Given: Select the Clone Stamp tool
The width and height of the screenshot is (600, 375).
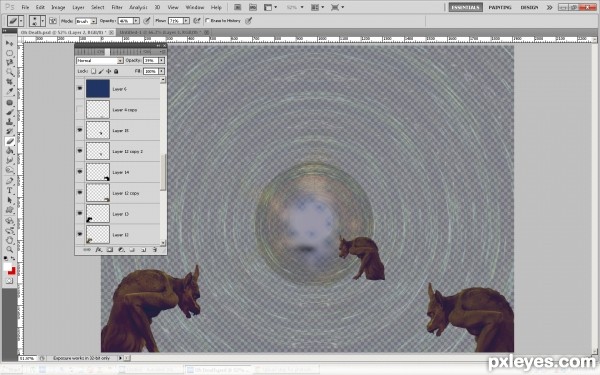Looking at the screenshot, I should [x=10, y=122].
